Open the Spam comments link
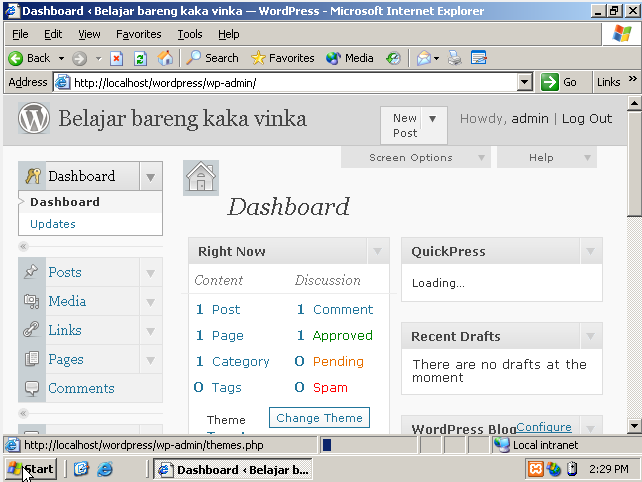Viewport: 642px width, 482px height. pyautogui.click(x=330, y=387)
